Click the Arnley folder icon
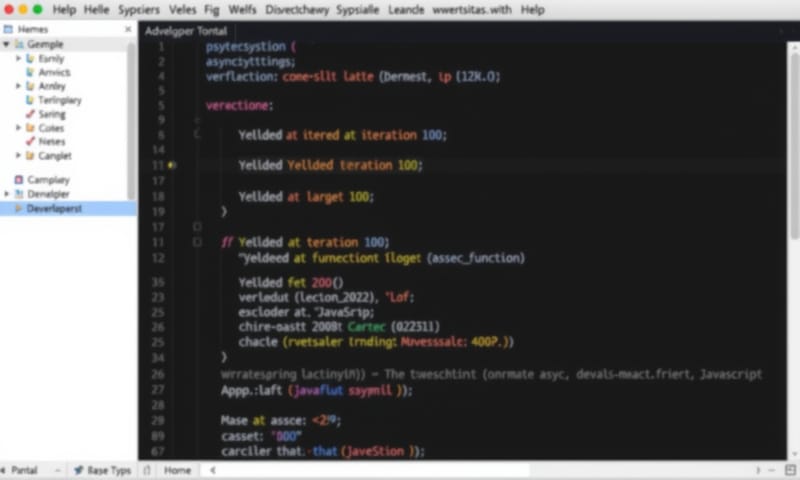This screenshot has height=480, width=800. click(30, 86)
